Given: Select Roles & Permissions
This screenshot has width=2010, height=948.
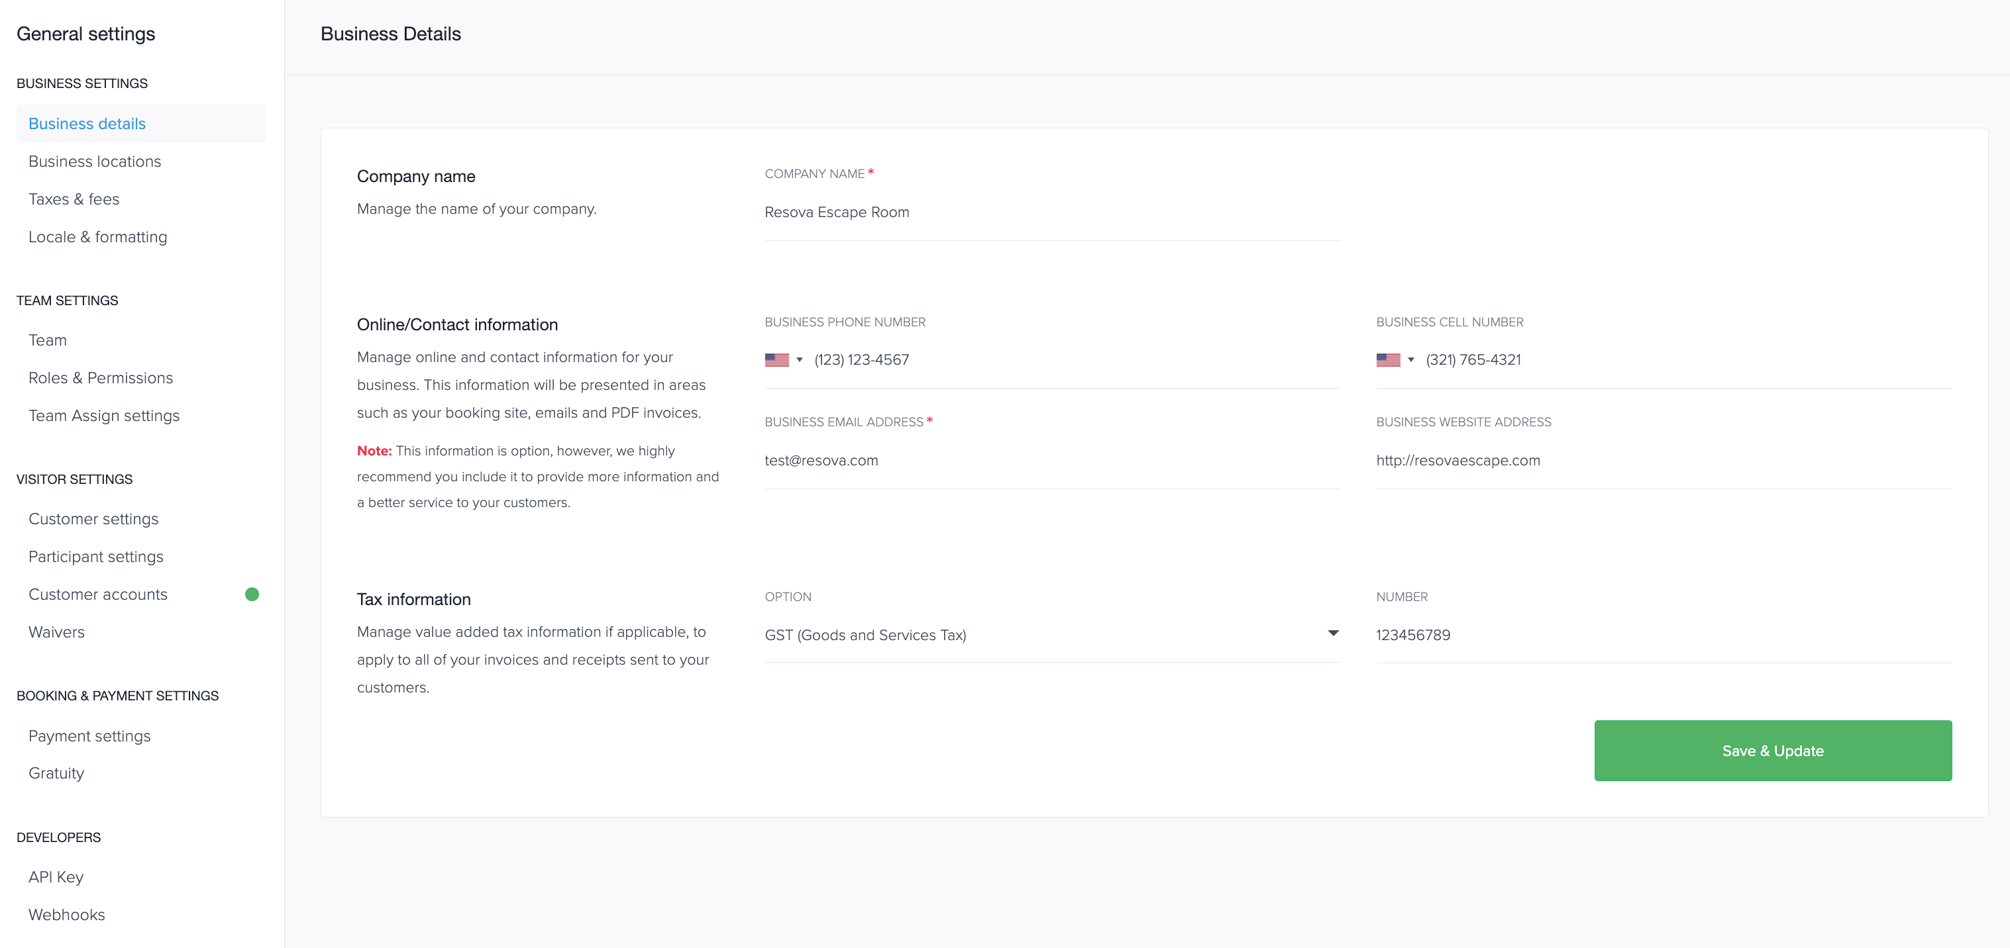Looking at the screenshot, I should point(101,378).
